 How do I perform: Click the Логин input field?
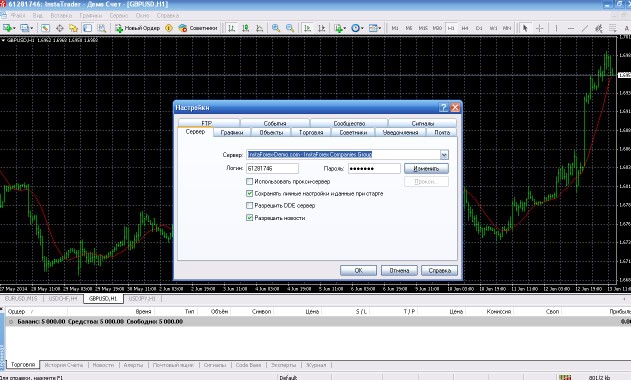pos(272,168)
